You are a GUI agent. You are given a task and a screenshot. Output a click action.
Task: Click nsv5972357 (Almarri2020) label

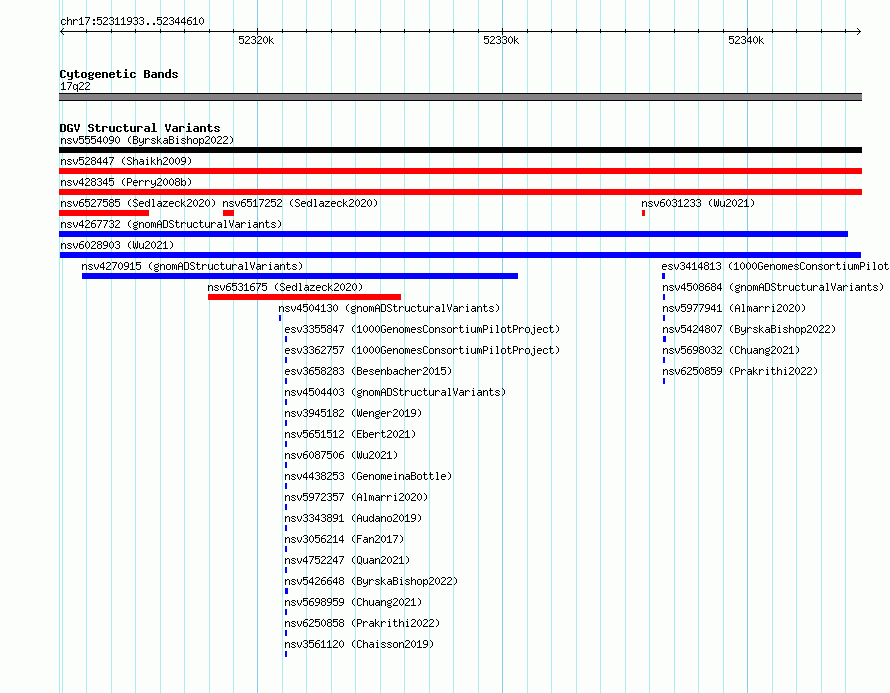(x=356, y=497)
